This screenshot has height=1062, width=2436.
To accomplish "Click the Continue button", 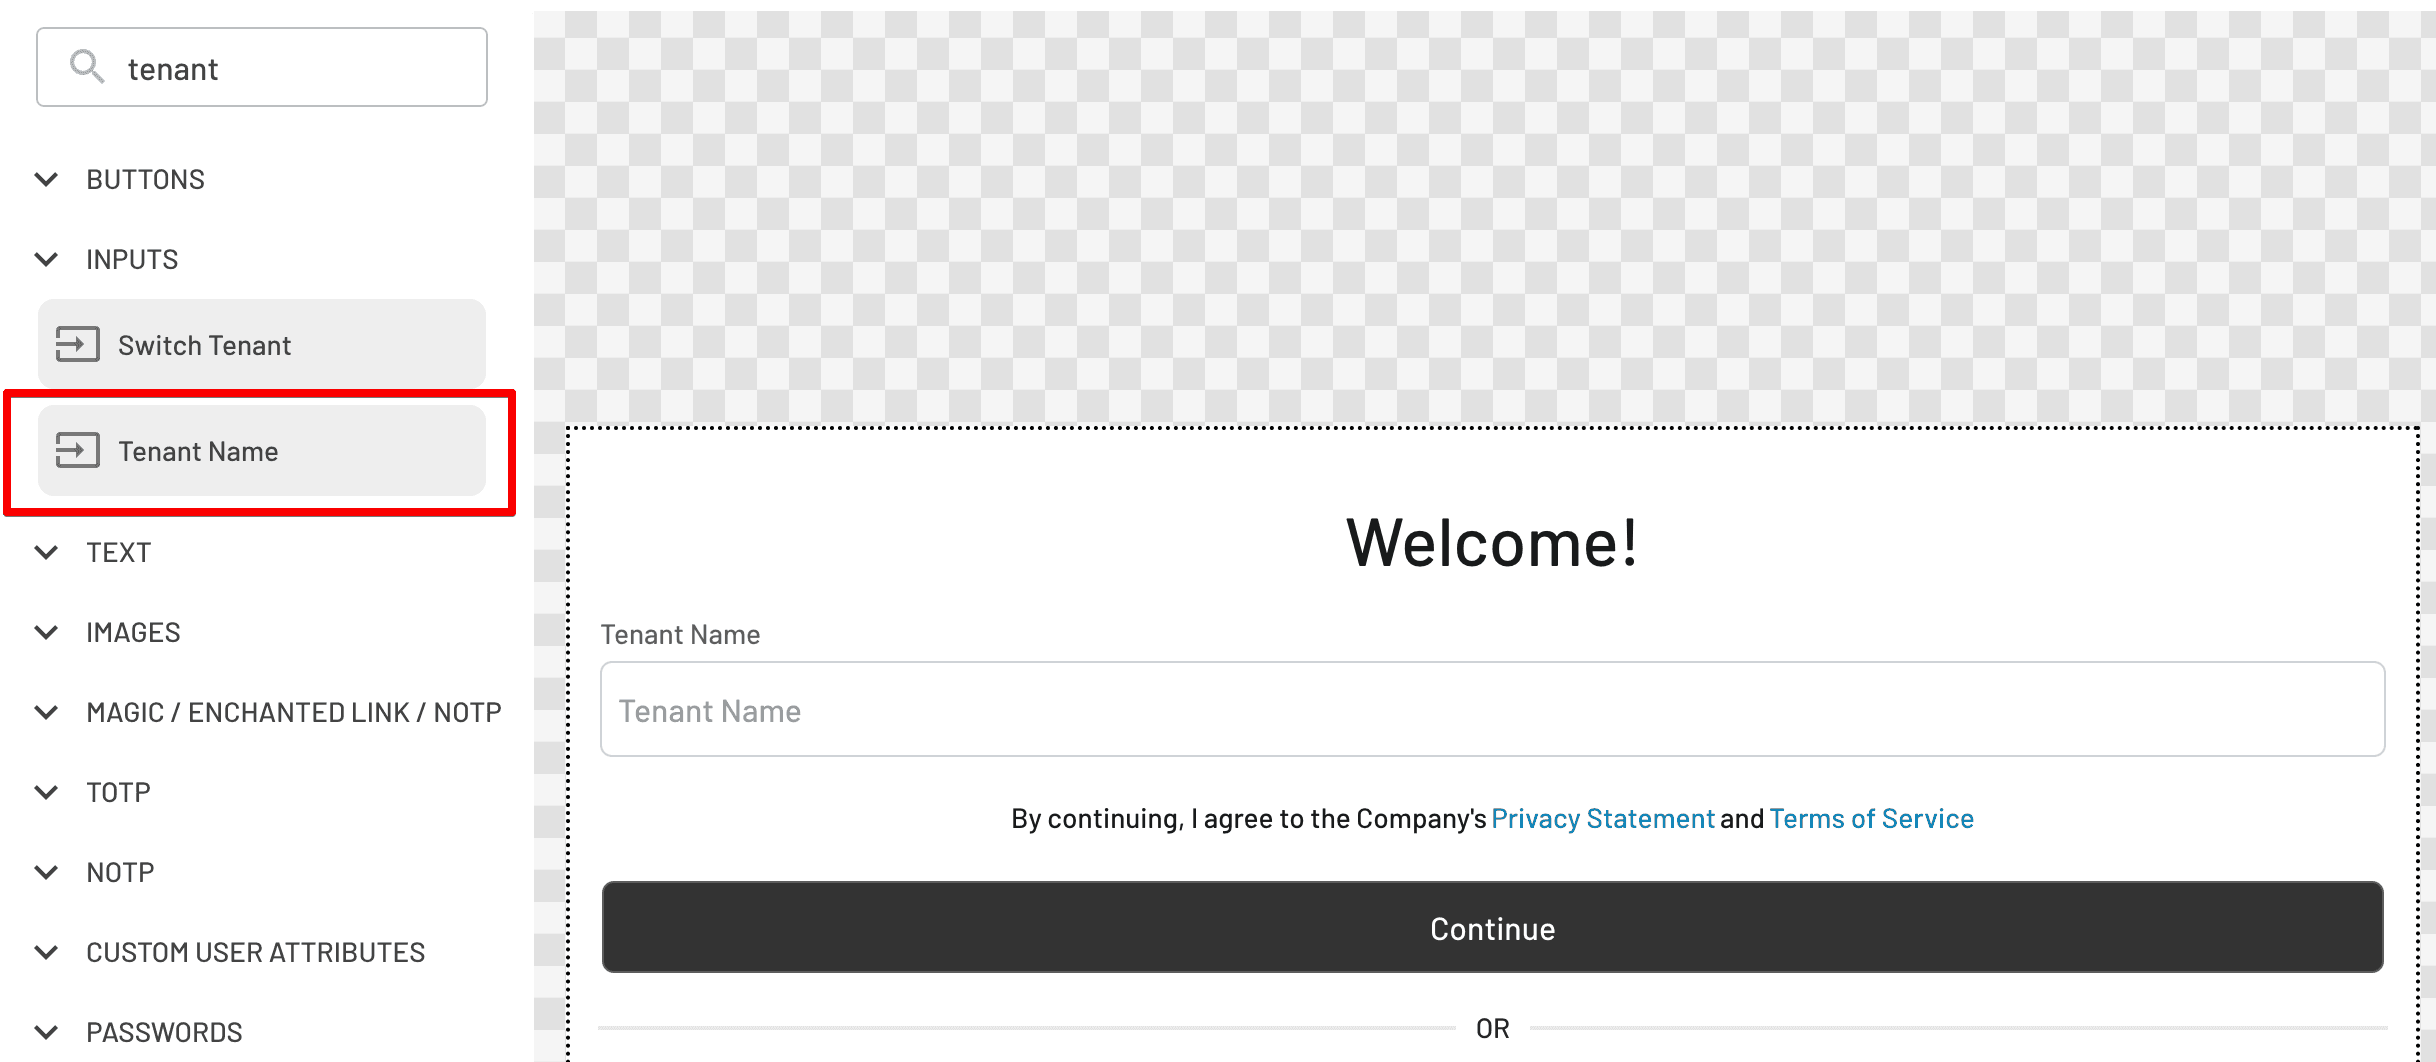I will point(1492,927).
